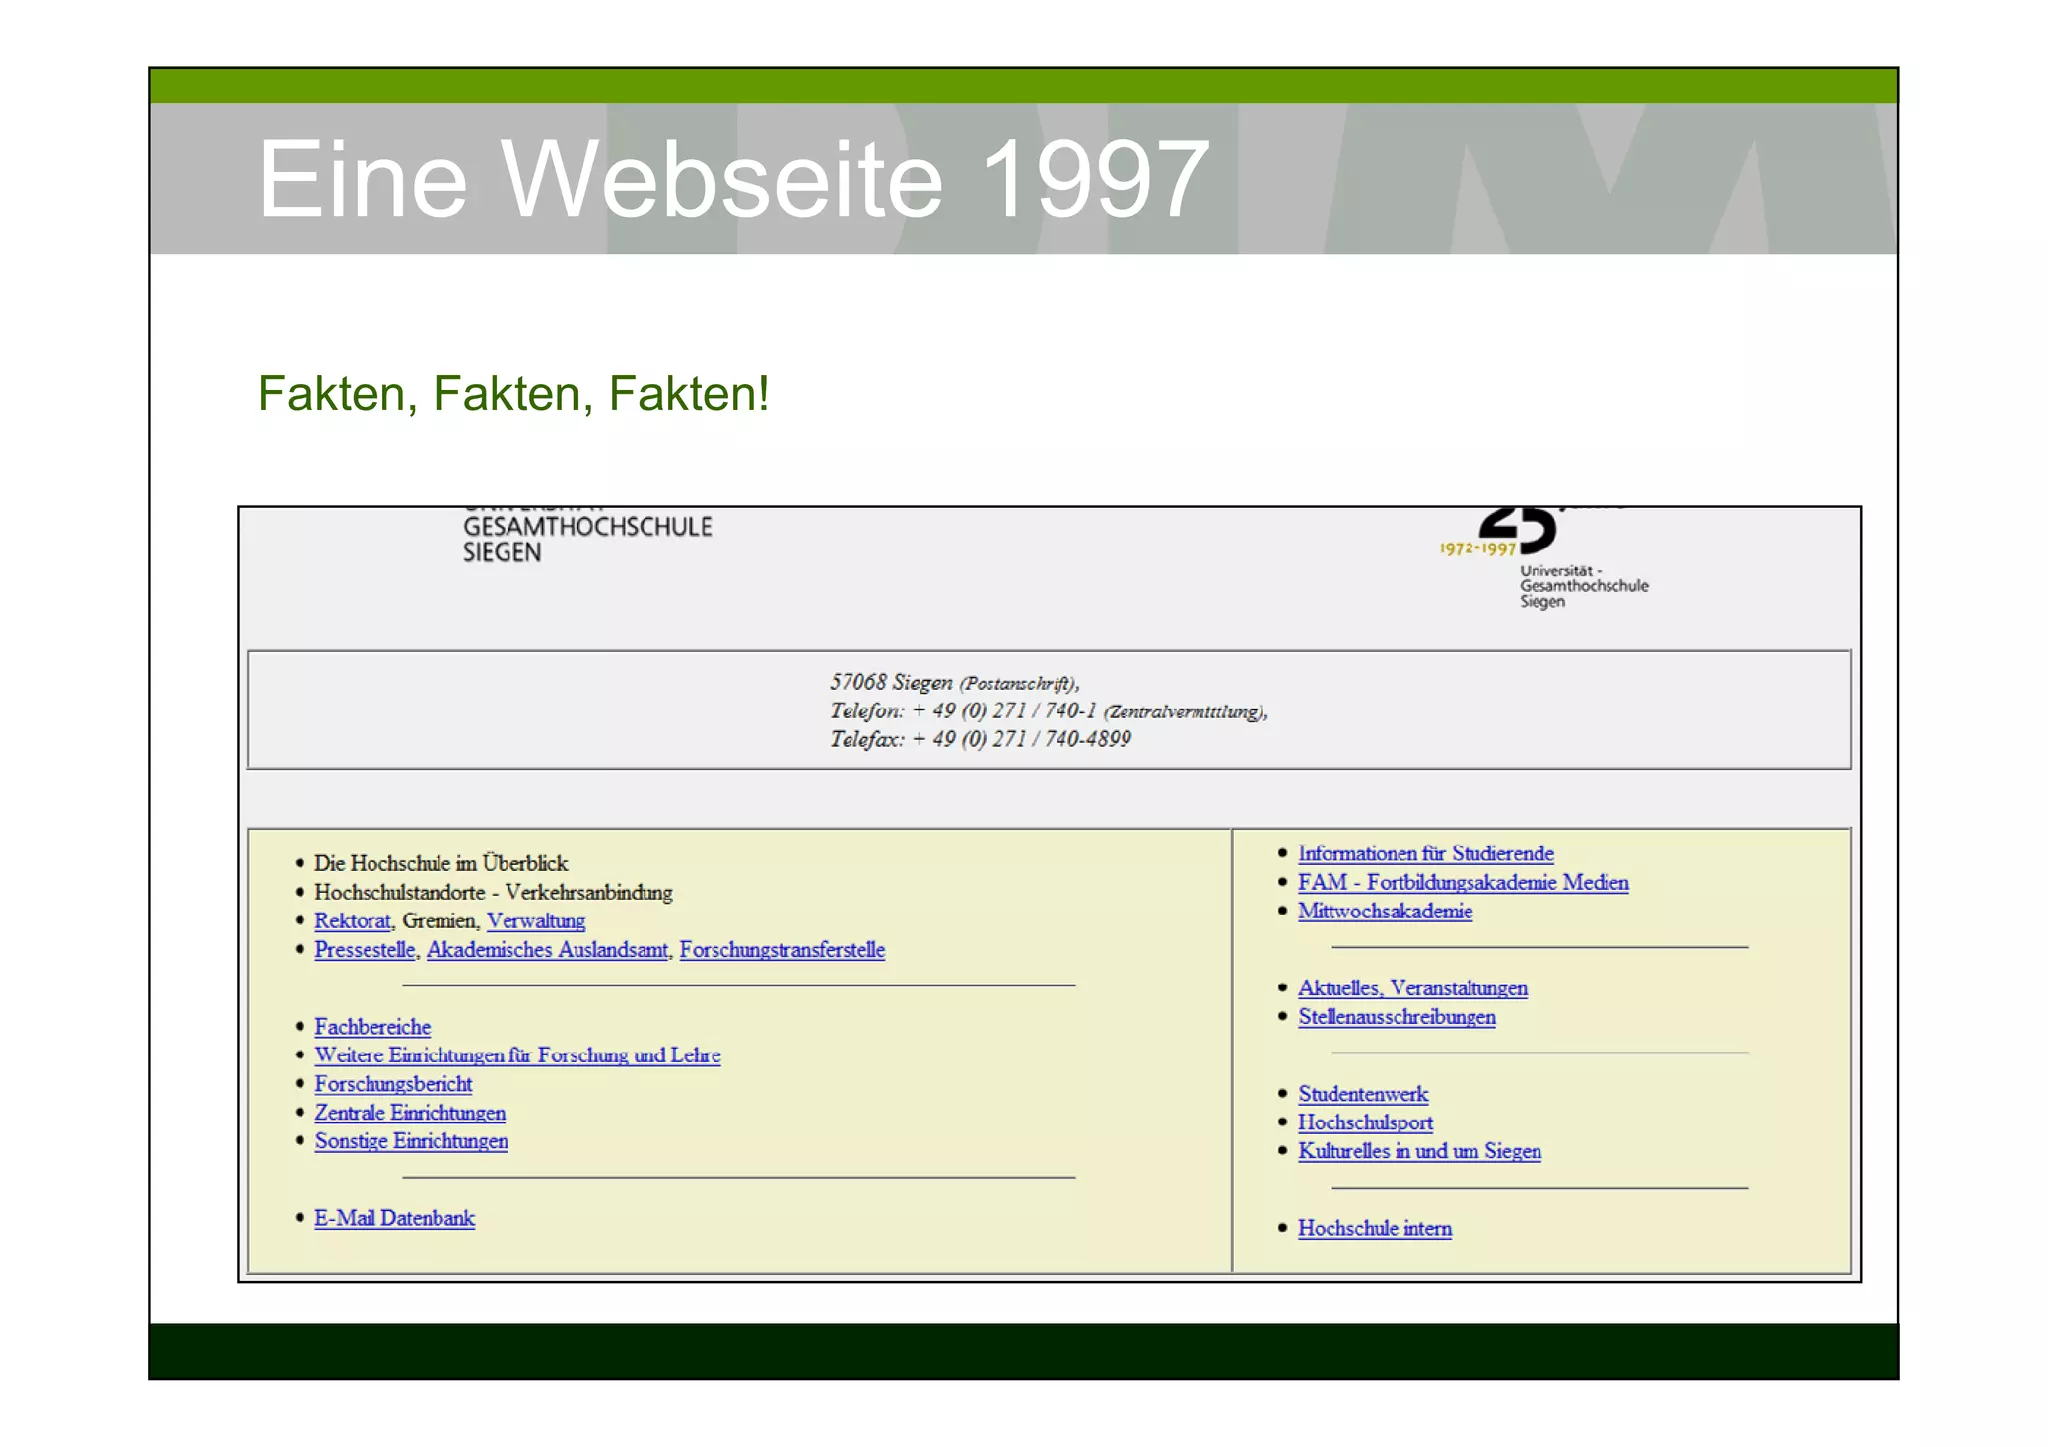This screenshot has width=2048, height=1447.
Task: Open the Stellenausschreibungen link
Action: click(1397, 1017)
